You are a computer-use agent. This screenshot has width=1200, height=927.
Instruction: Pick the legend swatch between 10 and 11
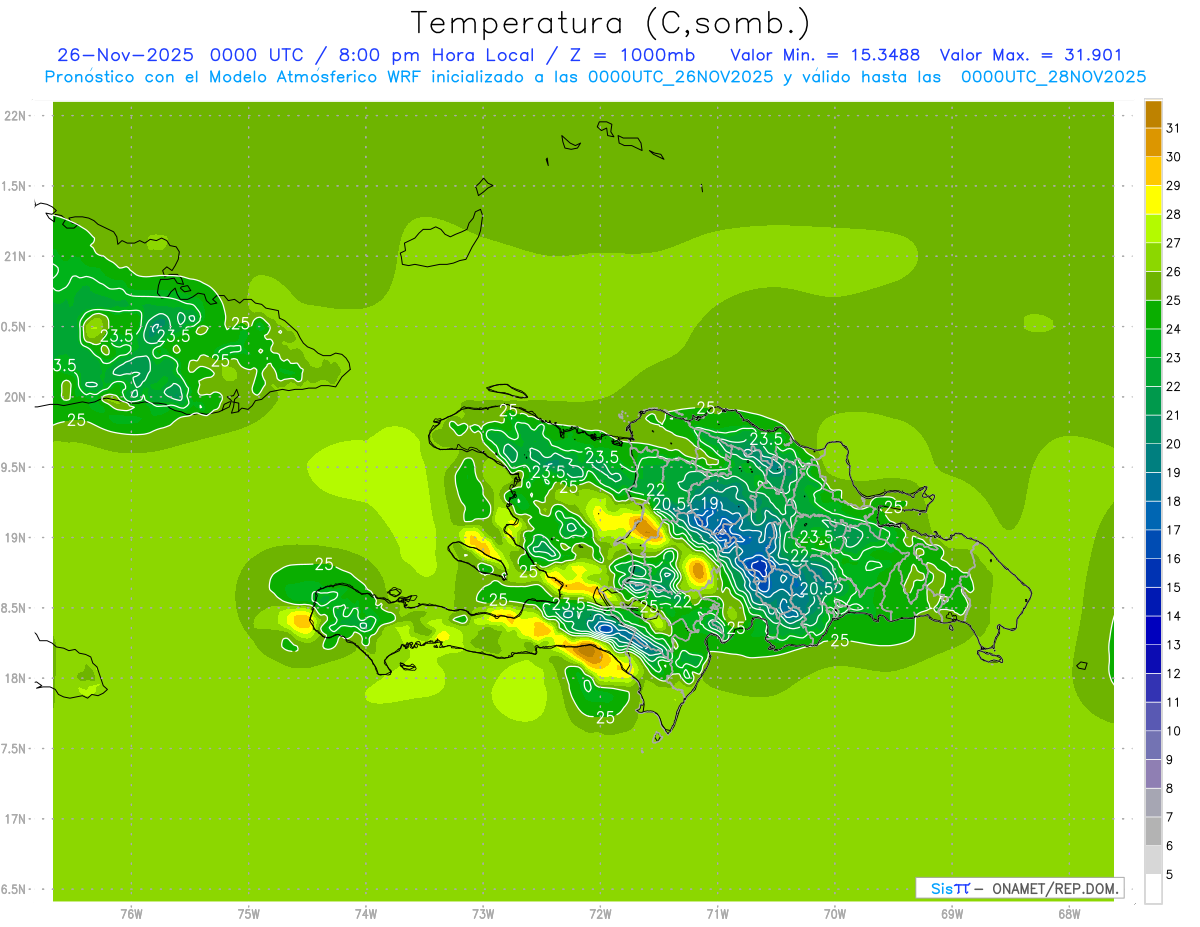1153,717
